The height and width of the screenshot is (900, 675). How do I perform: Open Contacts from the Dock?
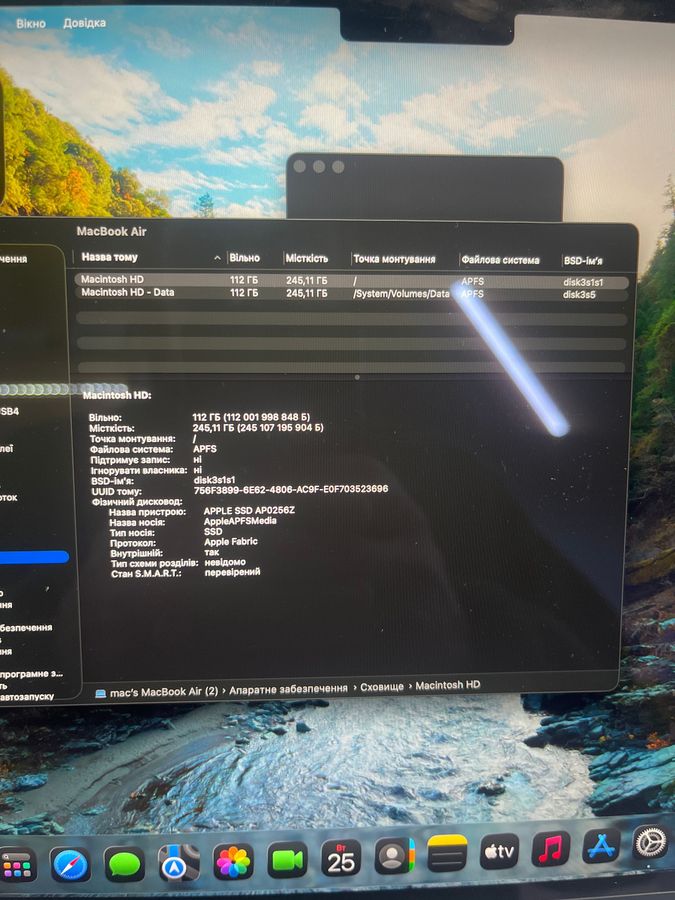(394, 856)
